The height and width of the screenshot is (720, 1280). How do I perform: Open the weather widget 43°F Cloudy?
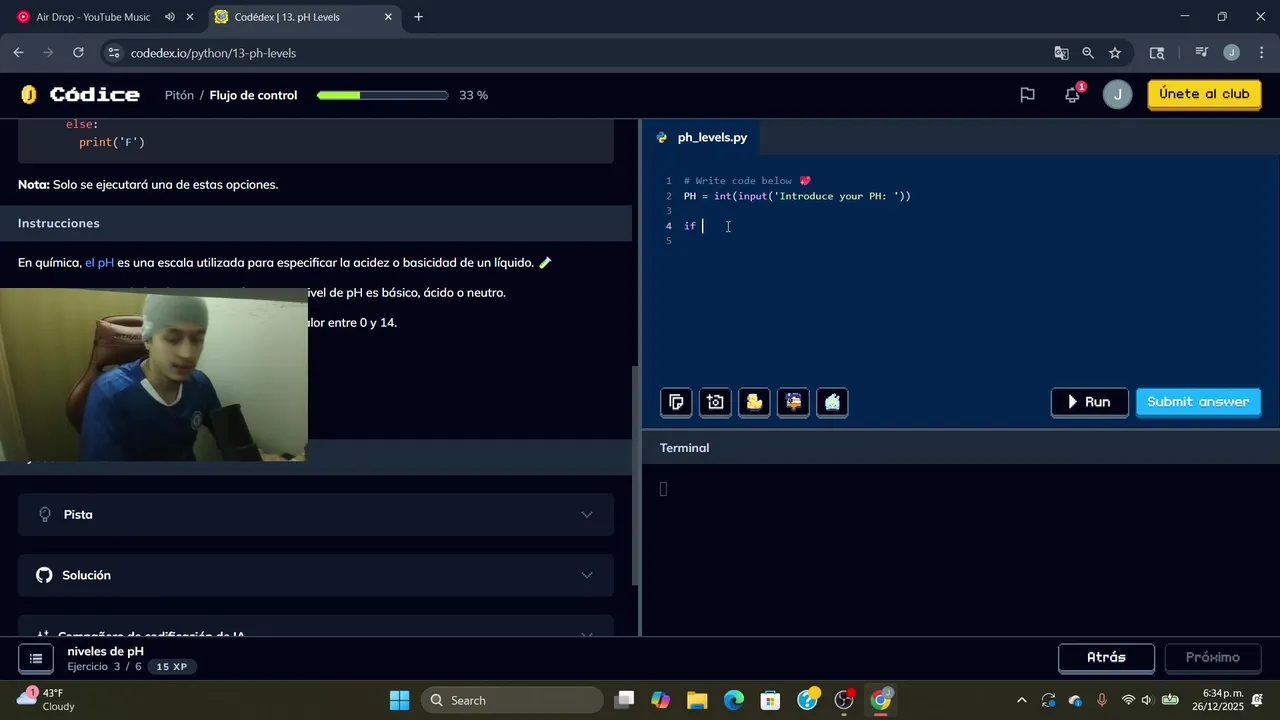click(x=47, y=700)
